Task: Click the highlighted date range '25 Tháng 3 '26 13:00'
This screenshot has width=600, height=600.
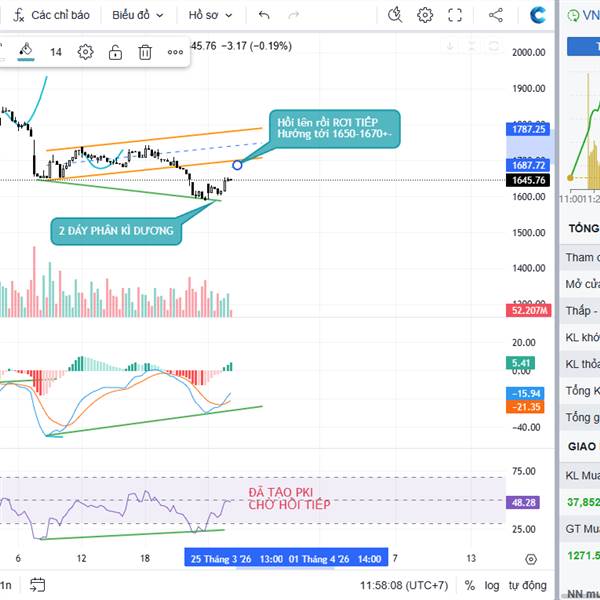Action: pyautogui.click(x=236, y=559)
